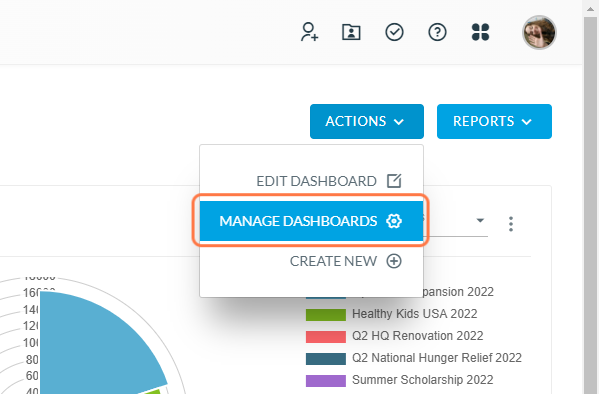The width and height of the screenshot is (599, 394).
Task: Click the green Healthy Kids color swatch
Action: pos(326,315)
